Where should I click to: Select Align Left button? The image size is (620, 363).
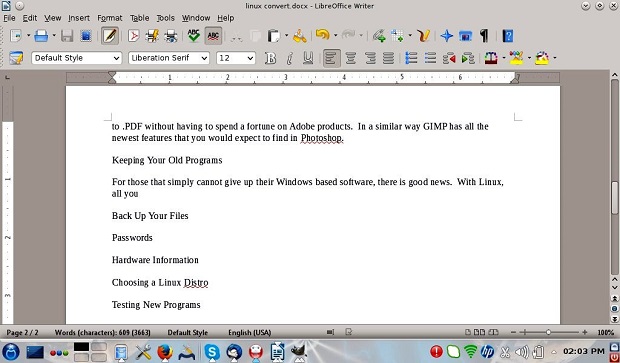coord(331,58)
